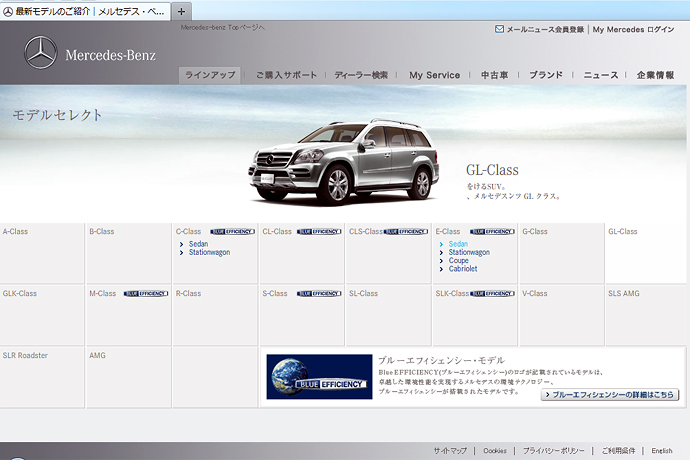Open the 中古車 menu
Image resolution: width=690 pixels, height=460 pixels.
coord(494,75)
